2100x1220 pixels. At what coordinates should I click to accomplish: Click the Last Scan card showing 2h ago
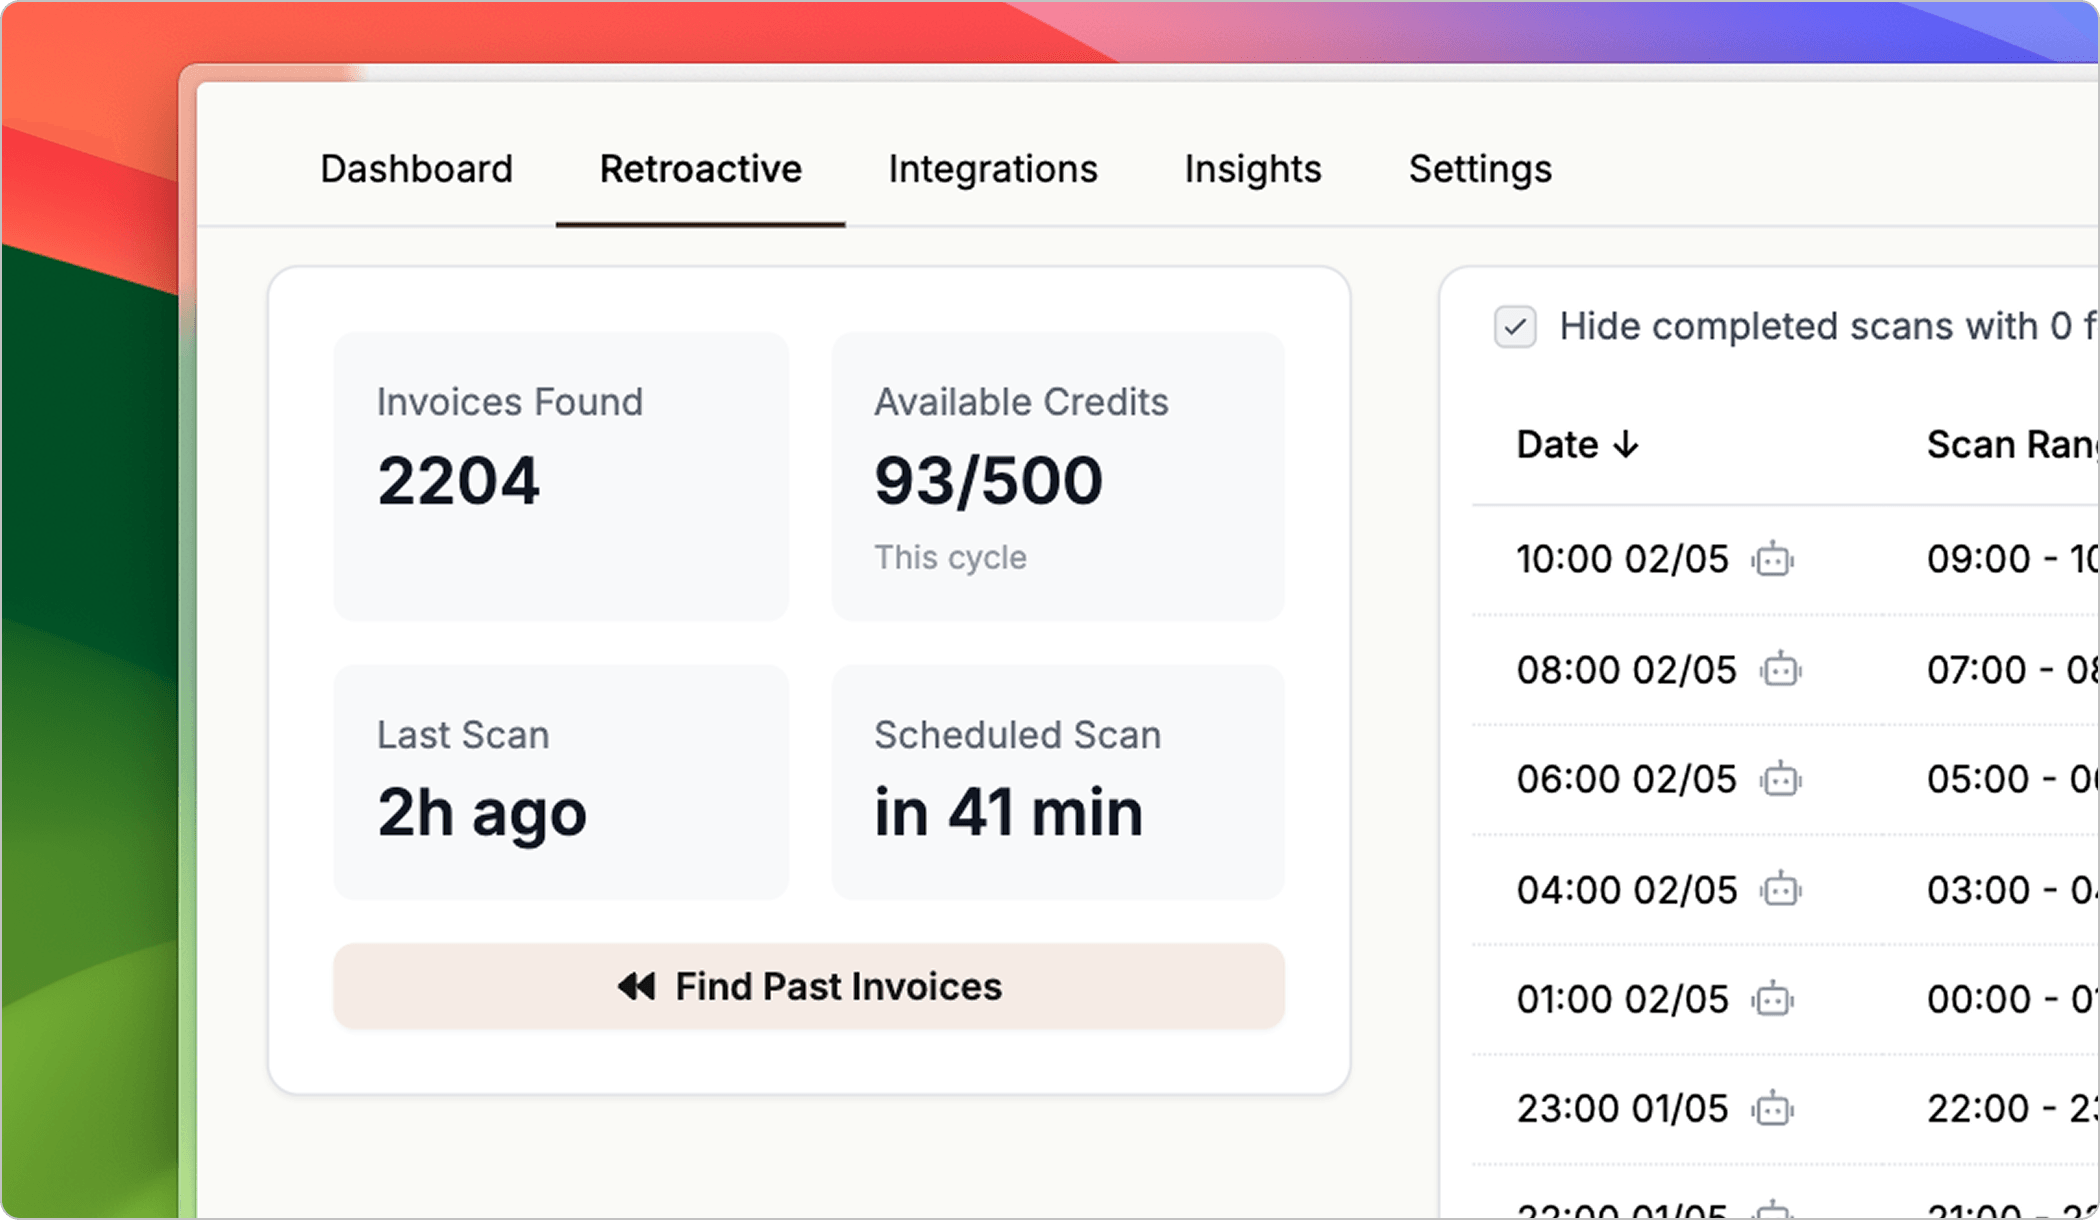pyautogui.click(x=561, y=781)
